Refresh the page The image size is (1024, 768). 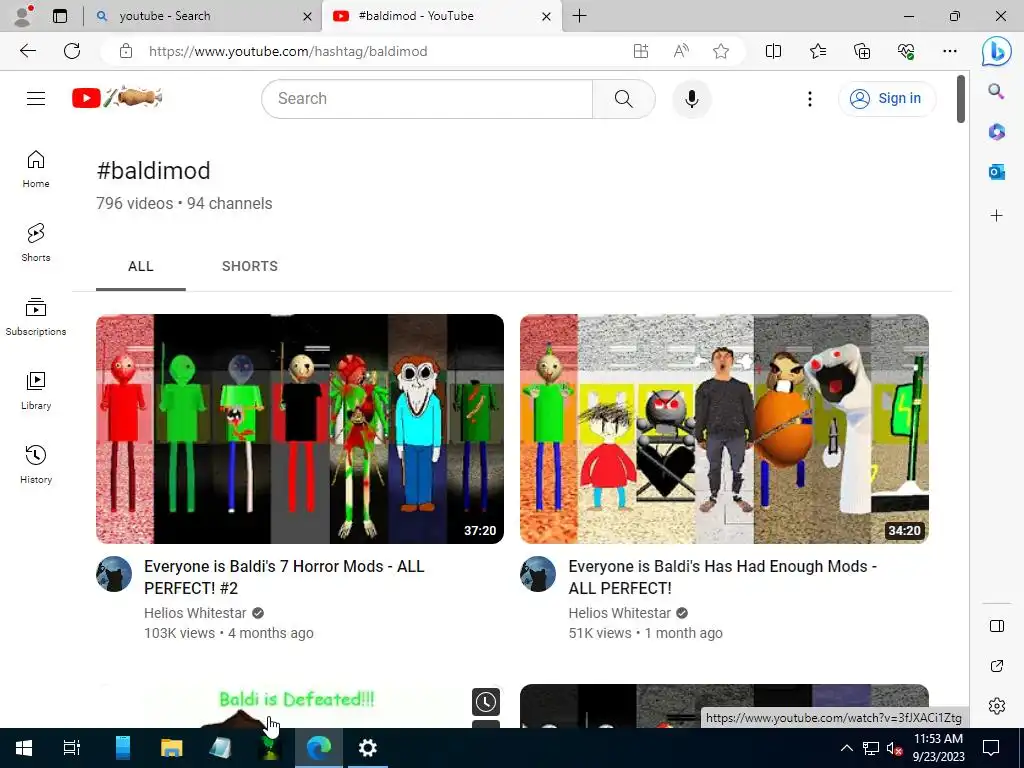pos(72,51)
